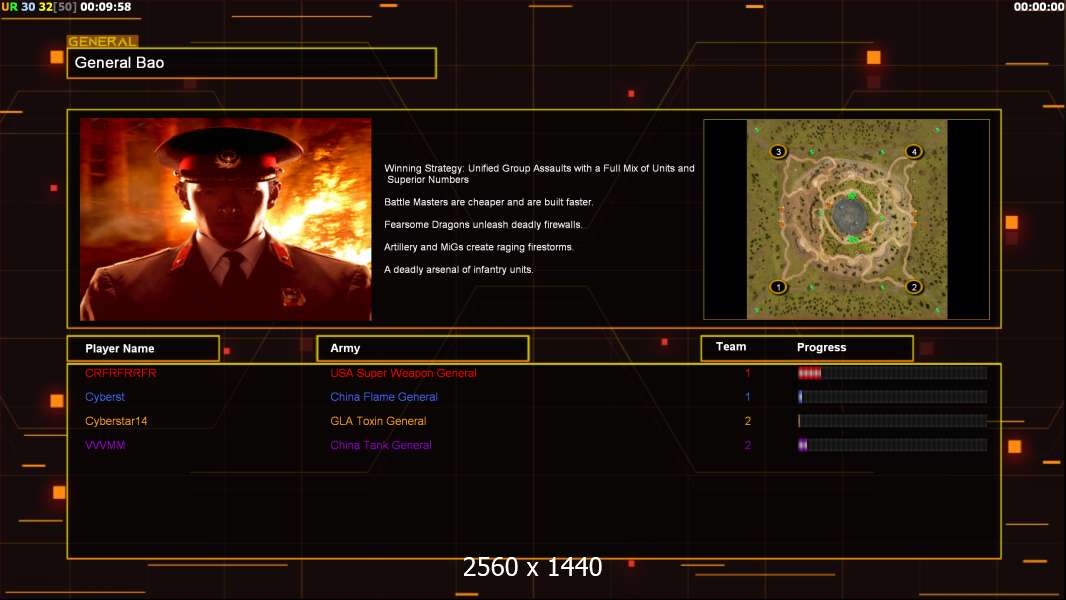Click the Winning Strategy description text

pyautogui.click(x=539, y=173)
